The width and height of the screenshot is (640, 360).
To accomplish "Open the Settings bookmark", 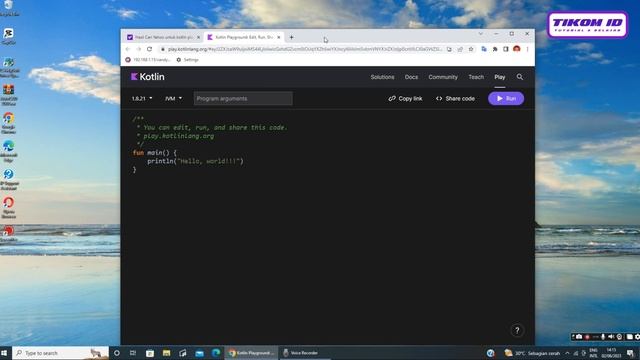I will point(187,60).
